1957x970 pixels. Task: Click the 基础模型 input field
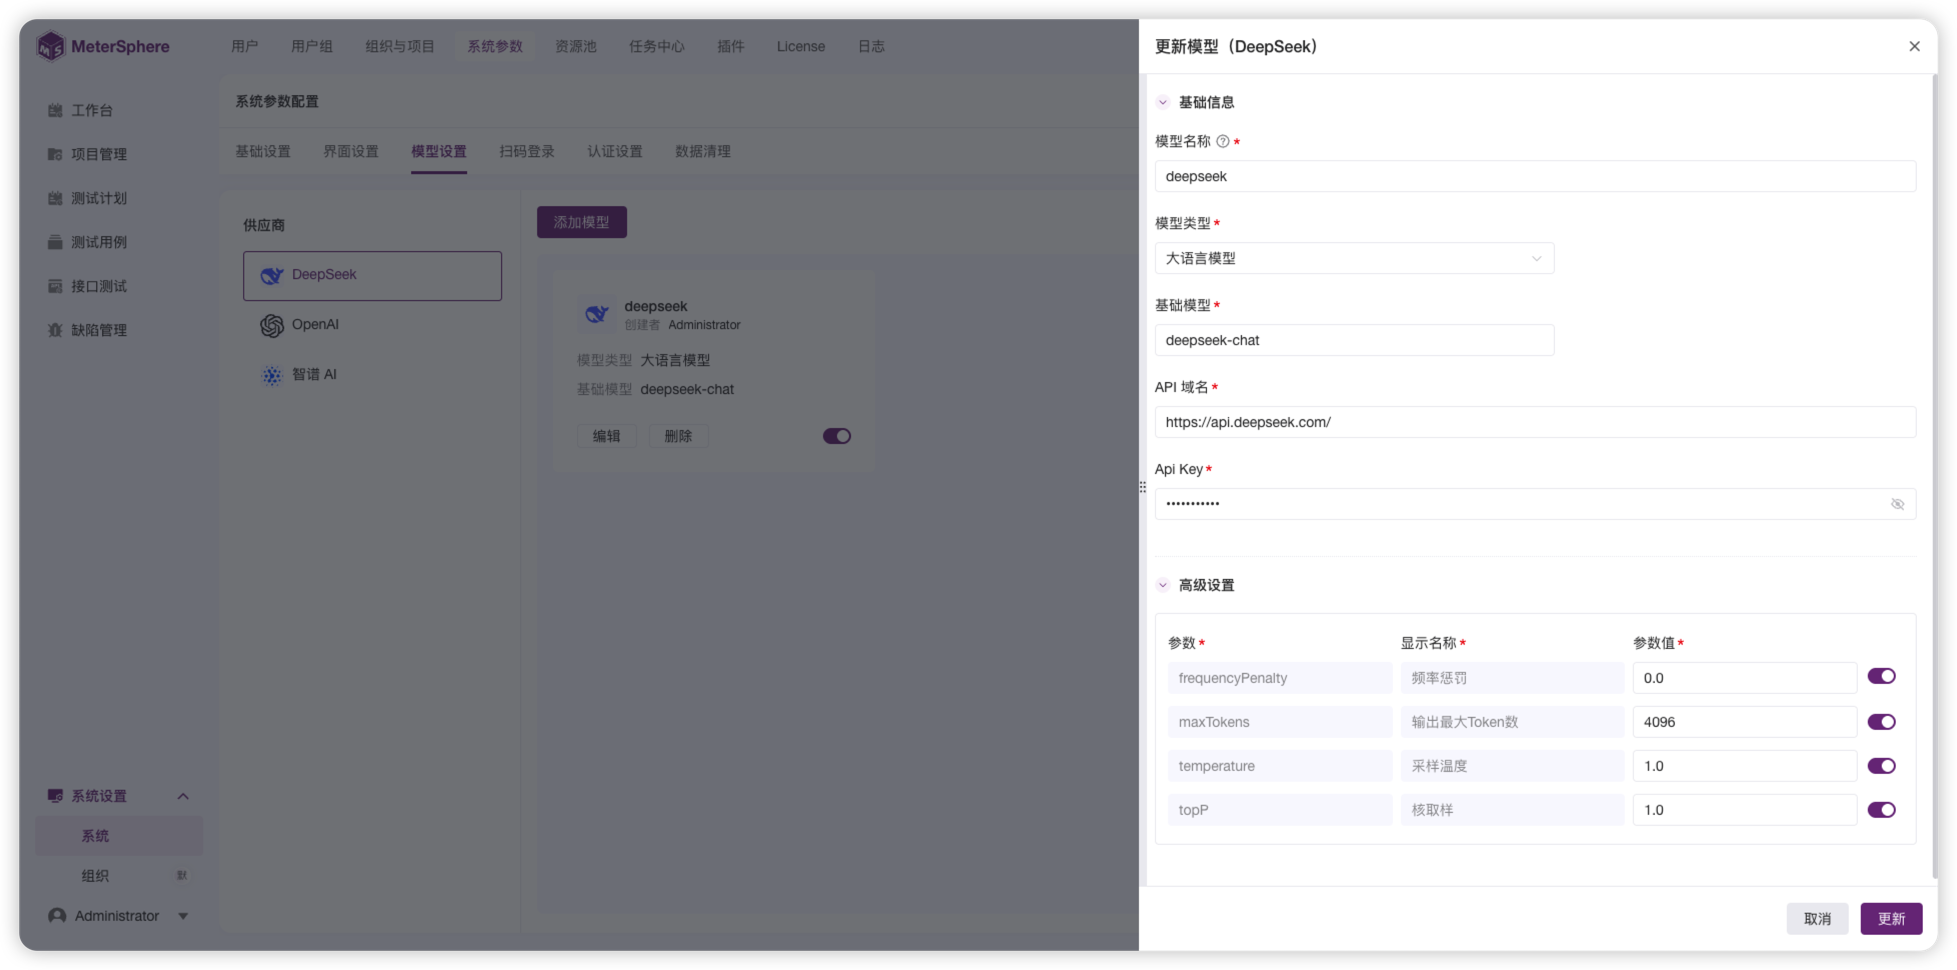1354,340
